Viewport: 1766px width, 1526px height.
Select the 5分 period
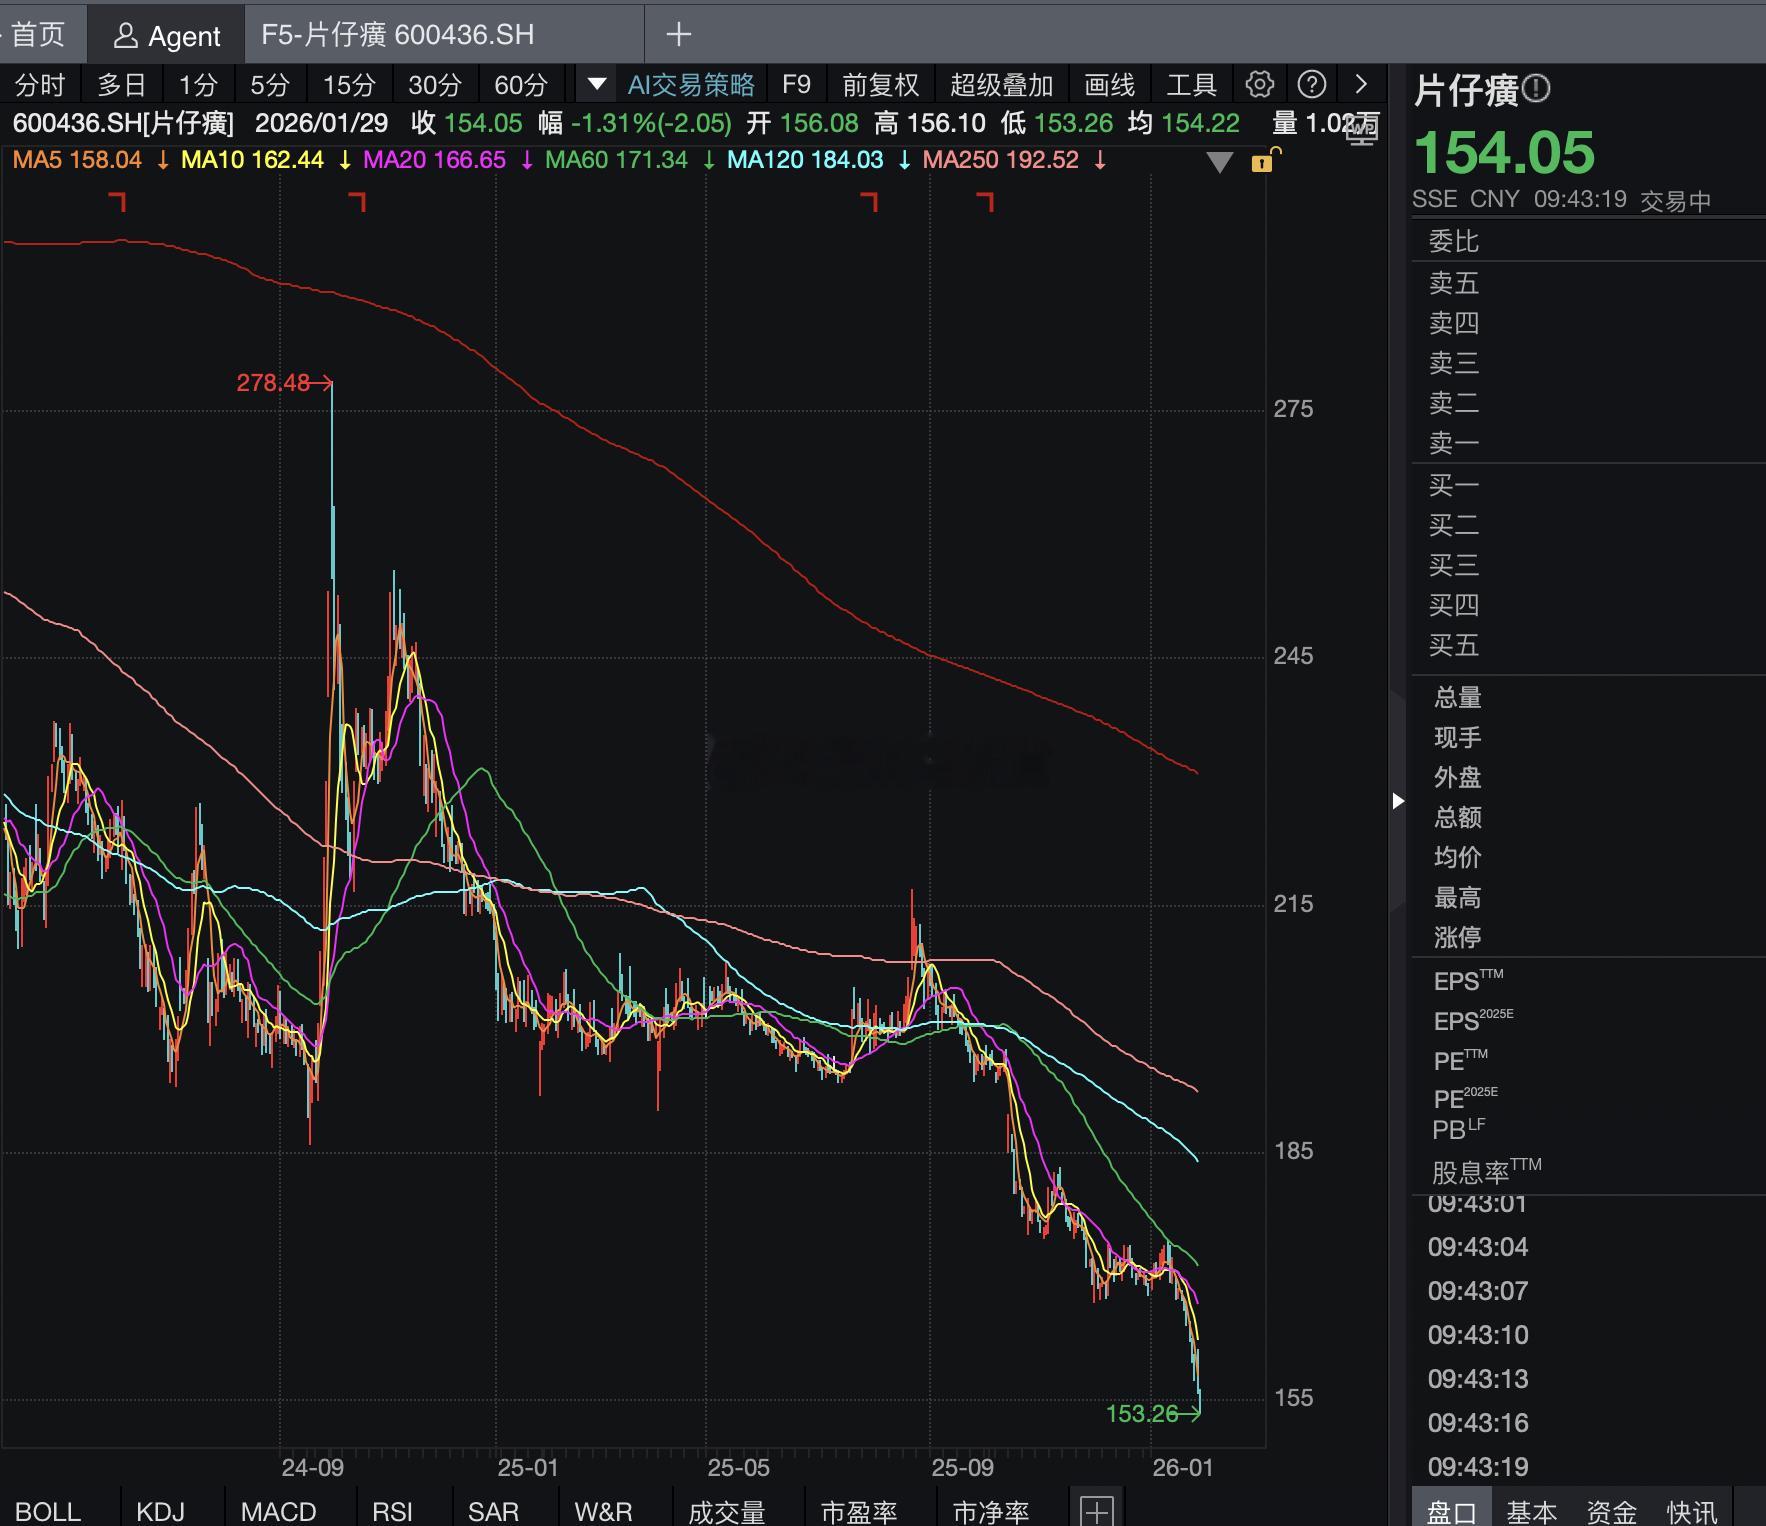[x=270, y=85]
